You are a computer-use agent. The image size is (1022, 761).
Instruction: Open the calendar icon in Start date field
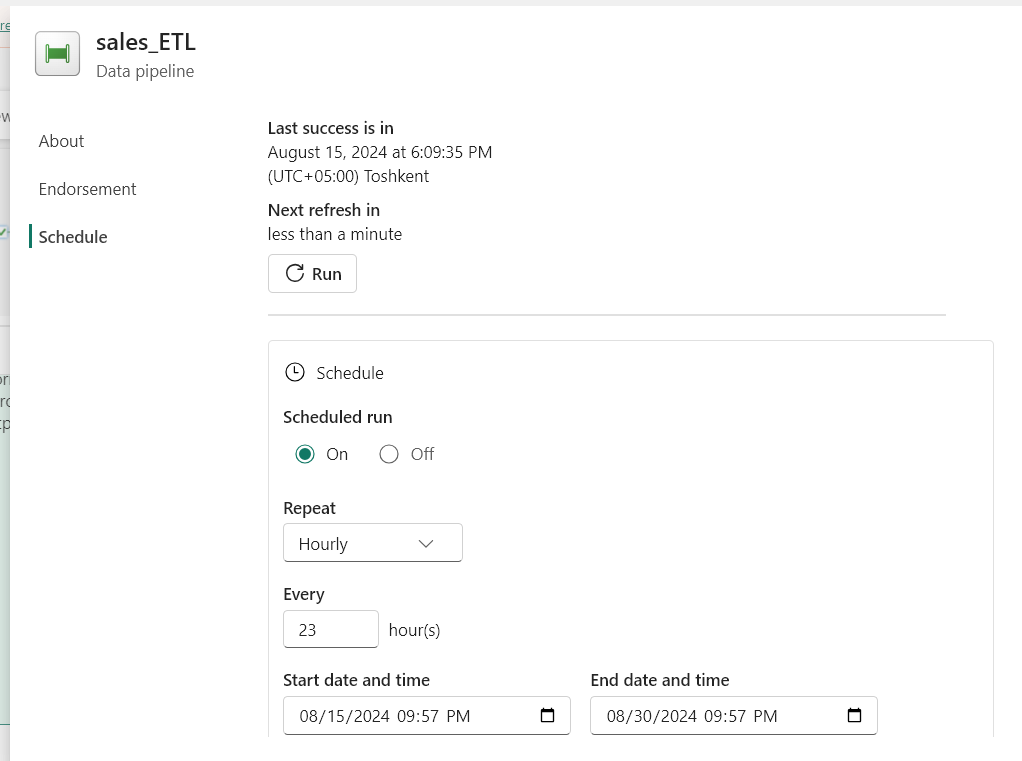[546, 715]
